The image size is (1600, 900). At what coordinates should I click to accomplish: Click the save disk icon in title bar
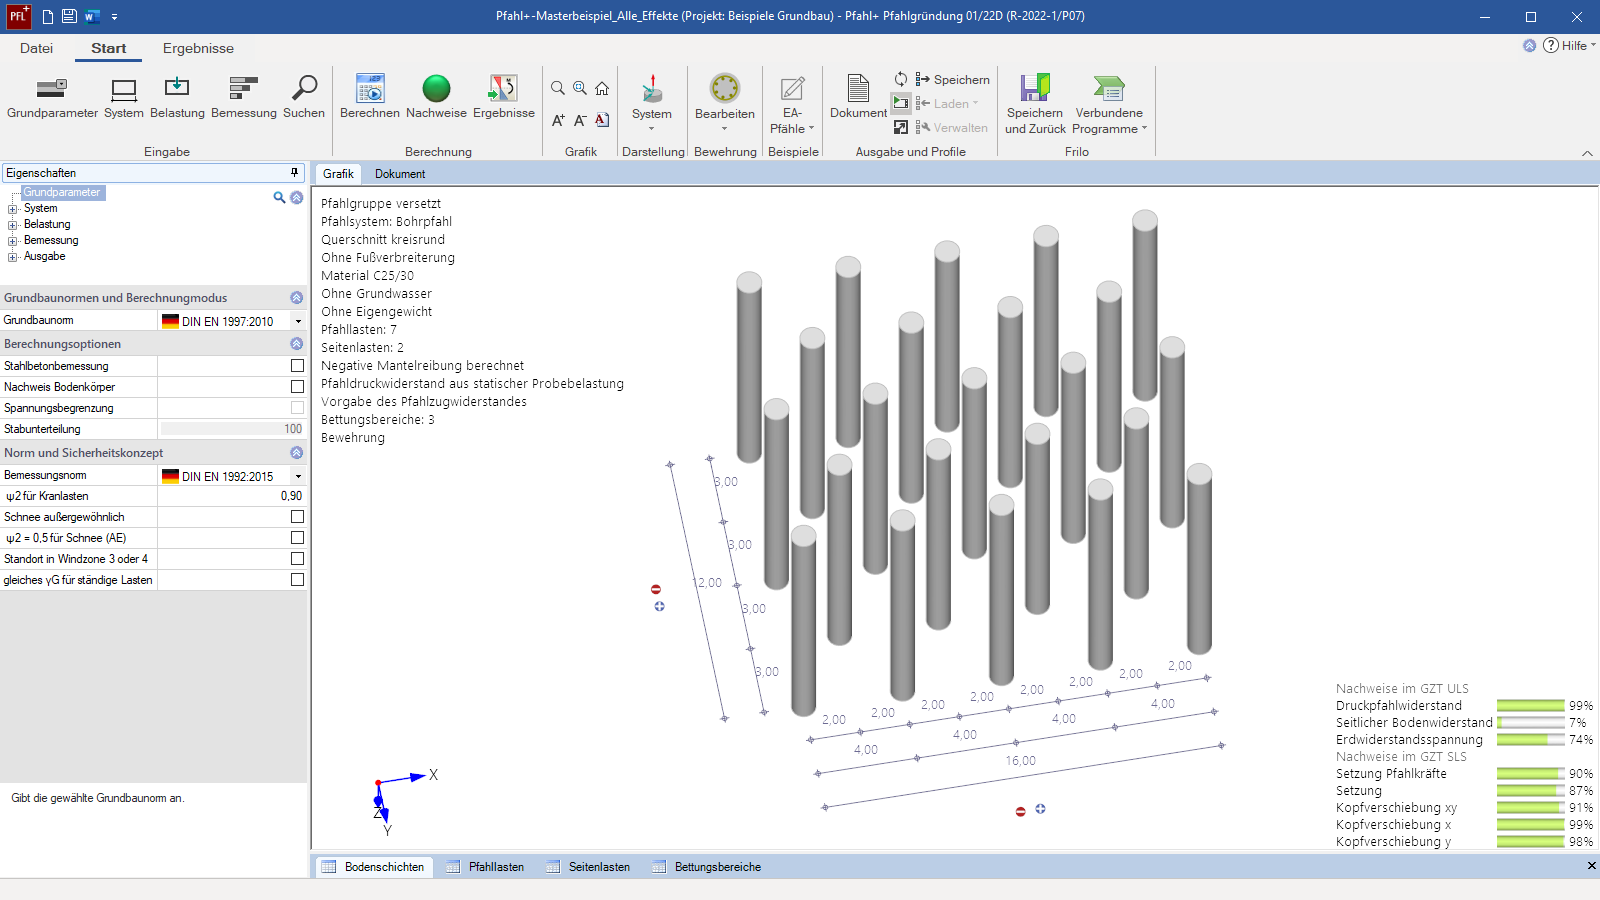[69, 16]
